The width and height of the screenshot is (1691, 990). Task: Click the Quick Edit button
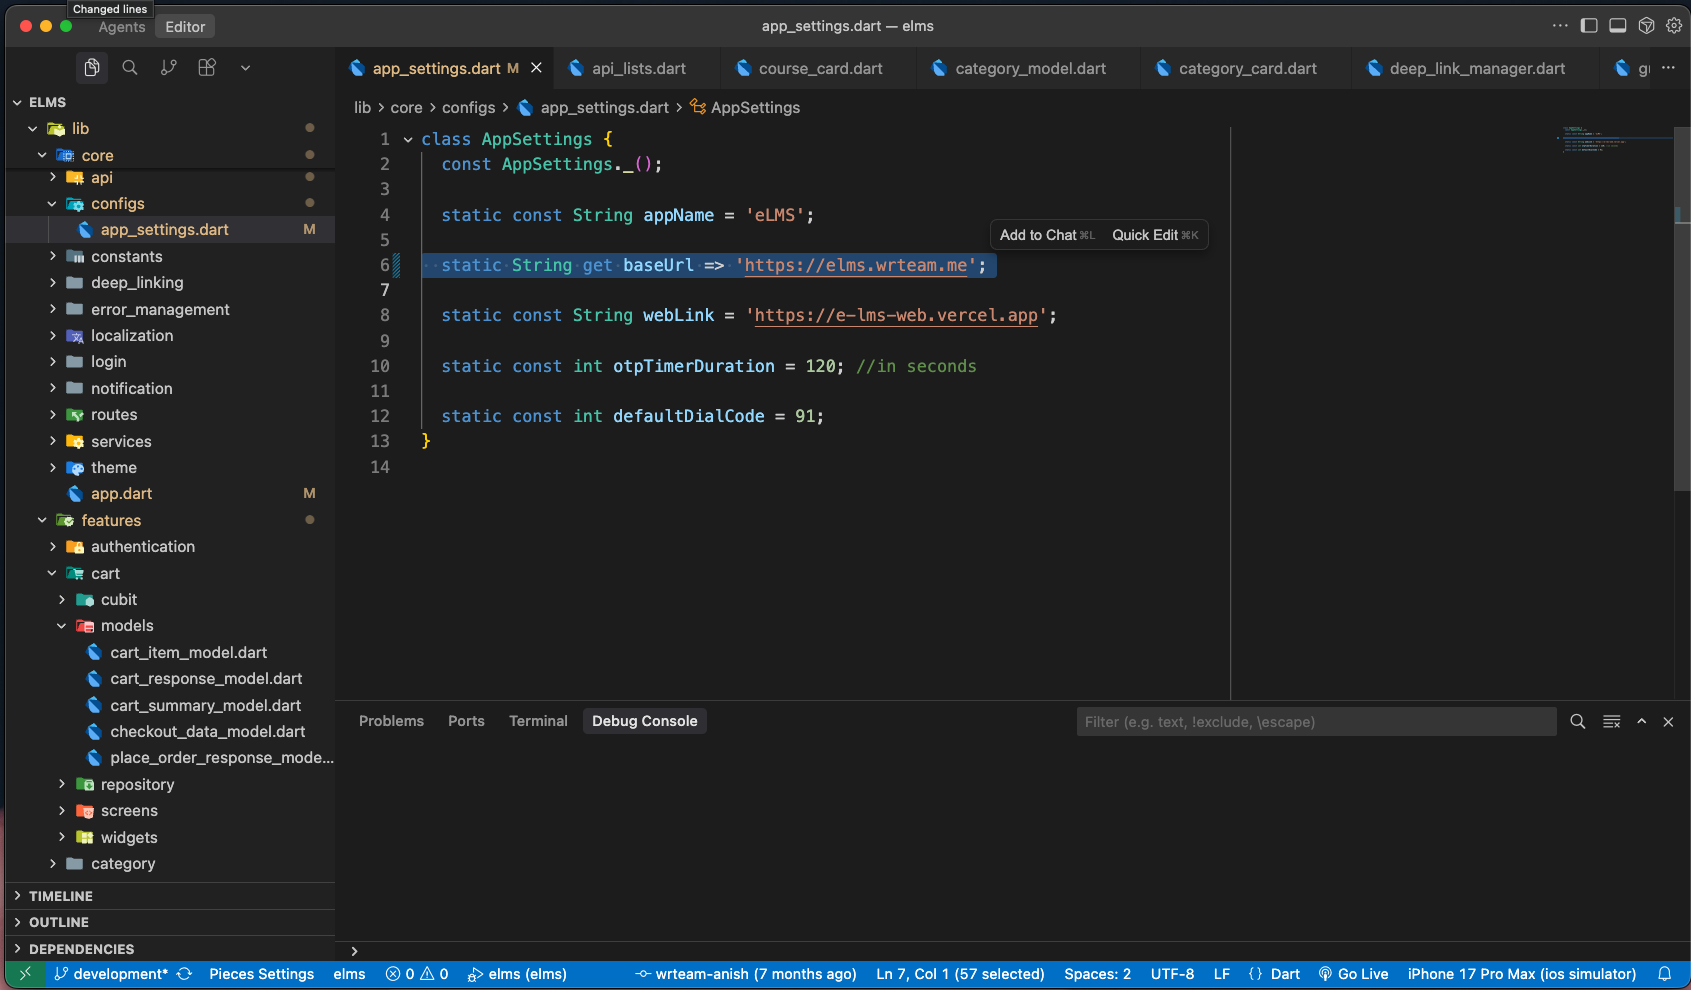pos(1154,235)
